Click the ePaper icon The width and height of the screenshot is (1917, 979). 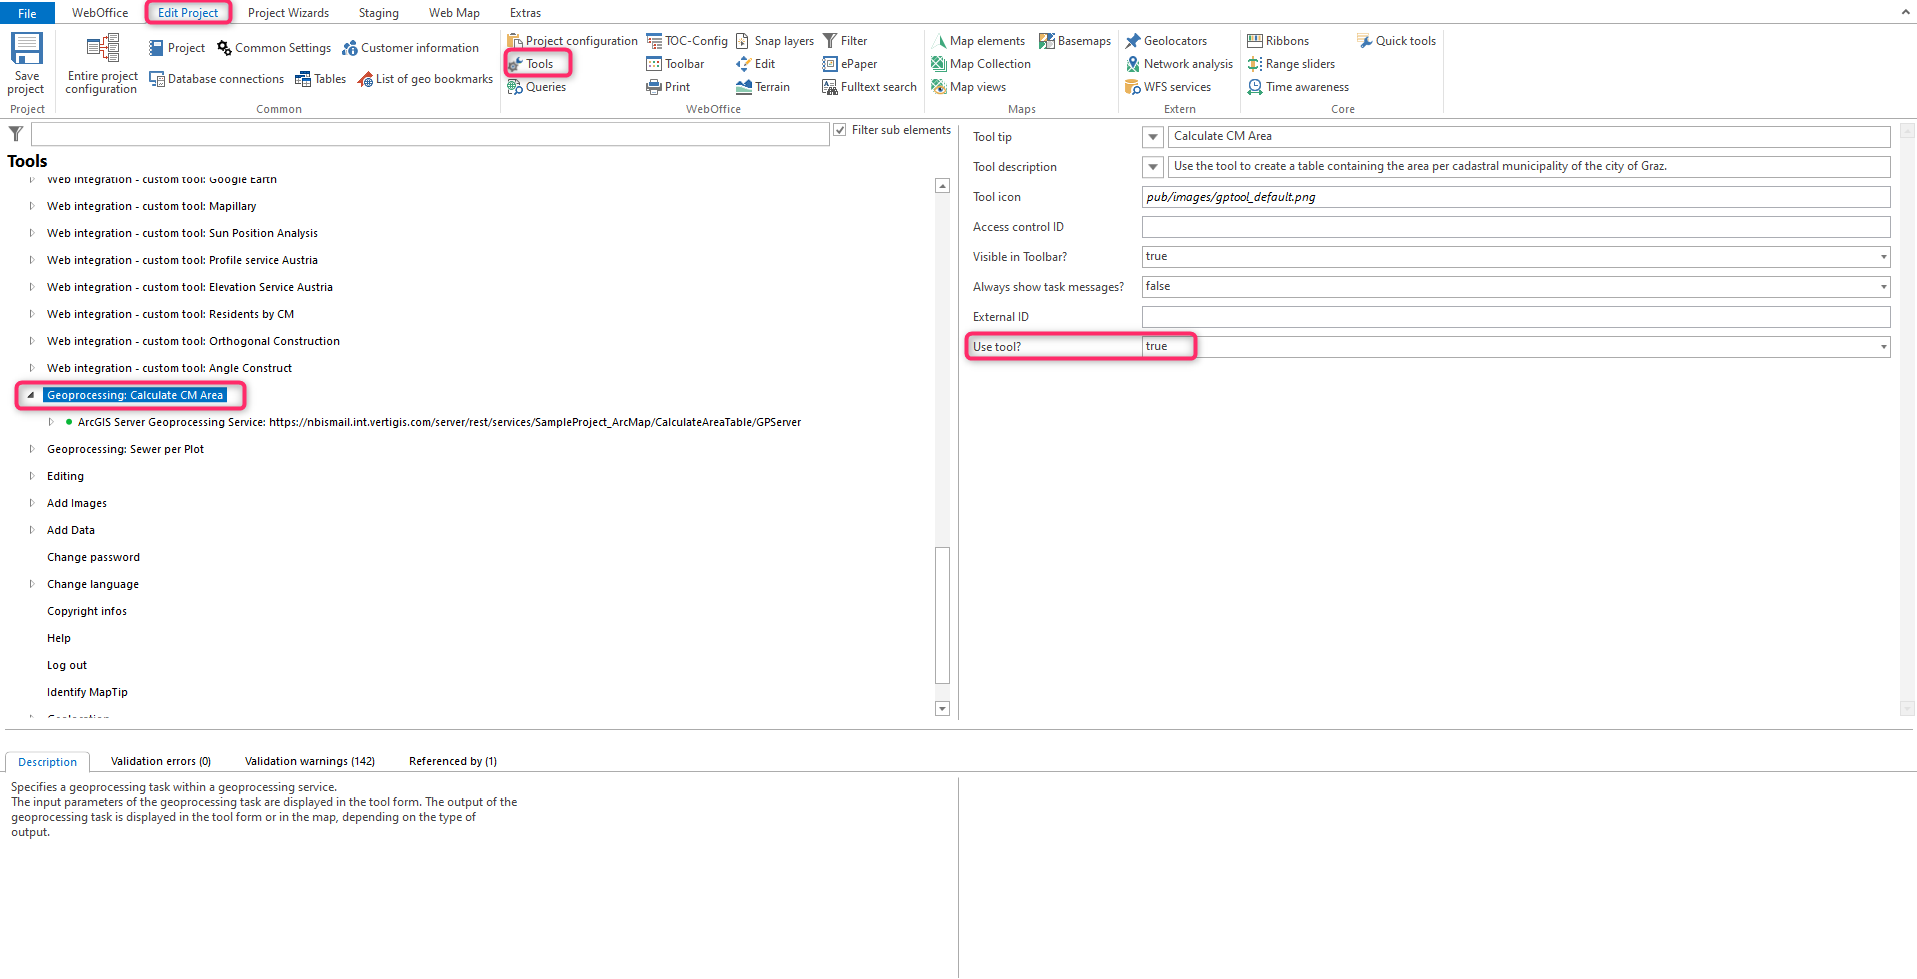(x=849, y=64)
